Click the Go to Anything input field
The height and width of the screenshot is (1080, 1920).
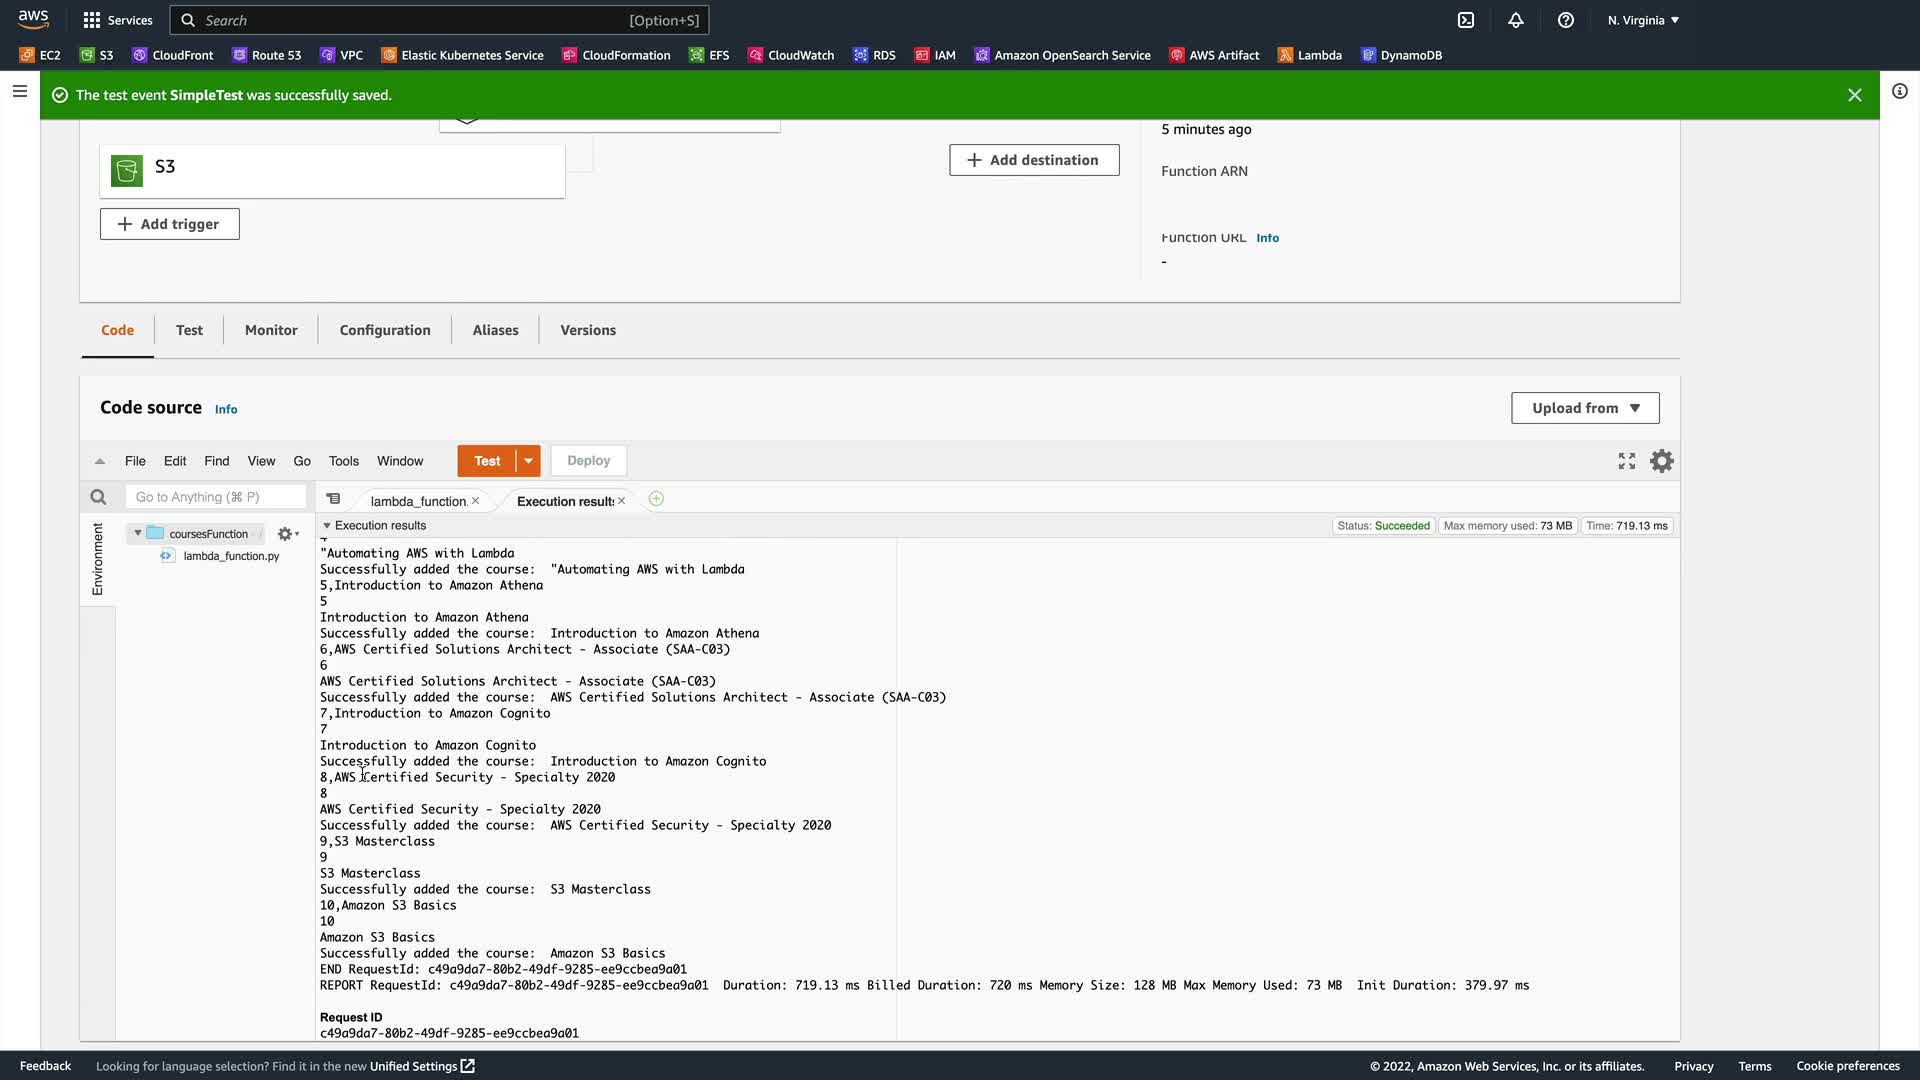pyautogui.click(x=215, y=497)
